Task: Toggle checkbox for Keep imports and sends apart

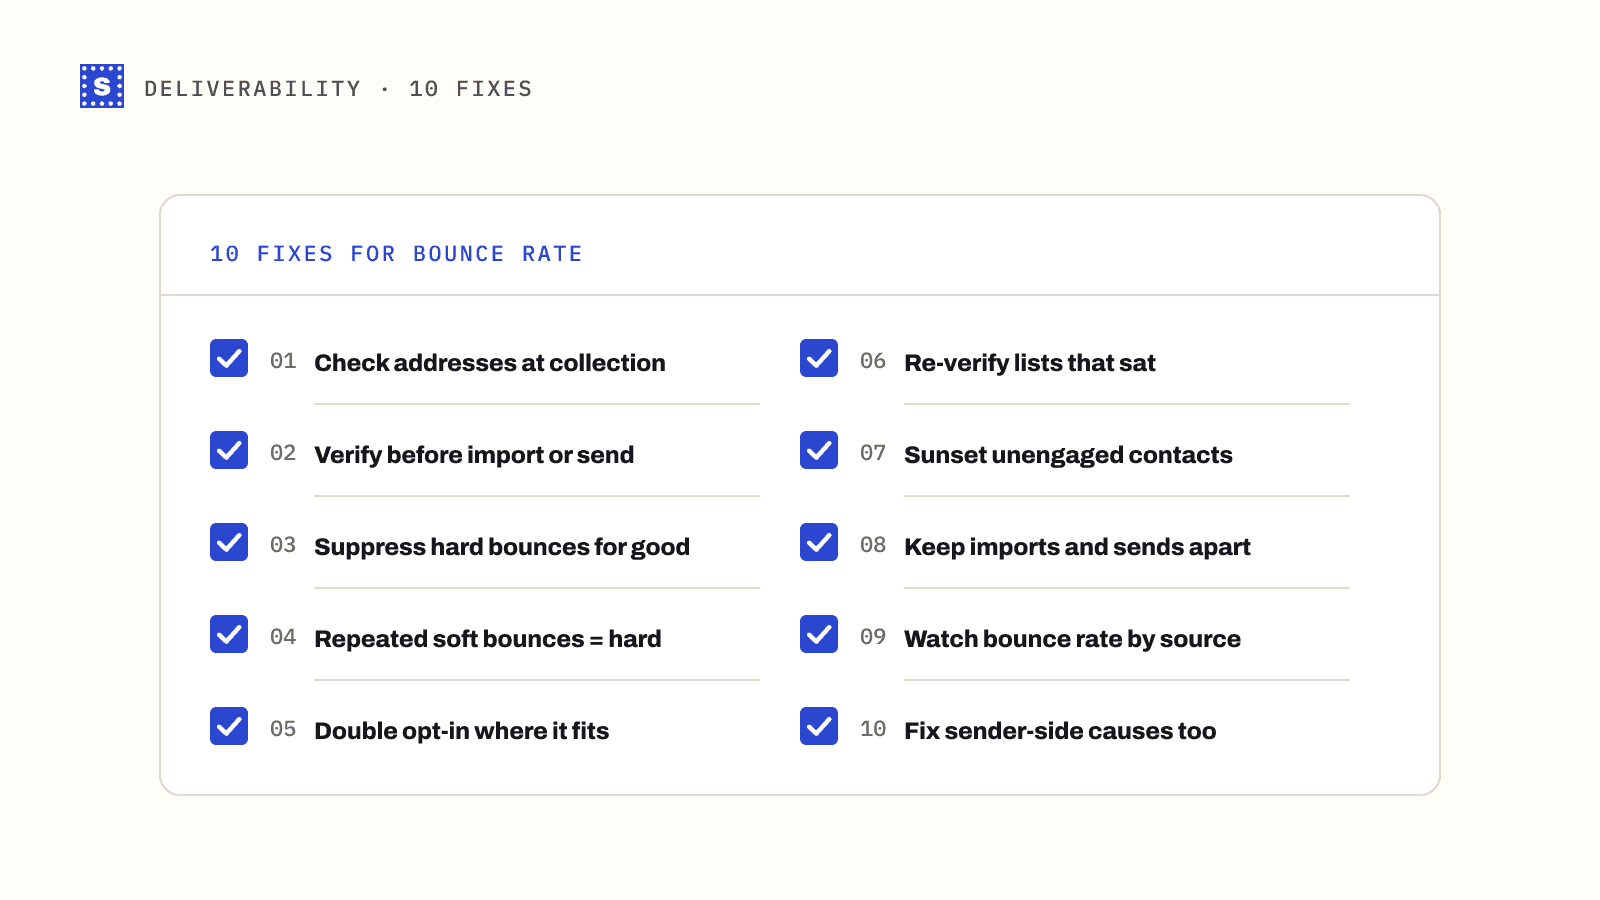Action: [819, 542]
